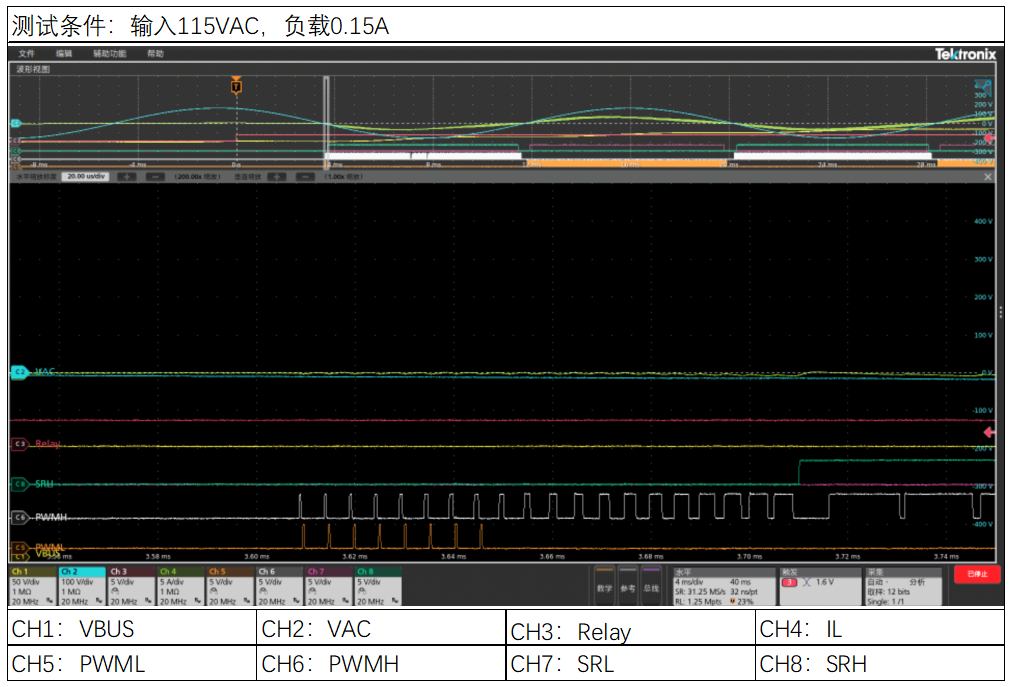Image resolution: width=1012 pixels, height=687 pixels.
Task: Click the 400 V scale label
Action: (983, 221)
